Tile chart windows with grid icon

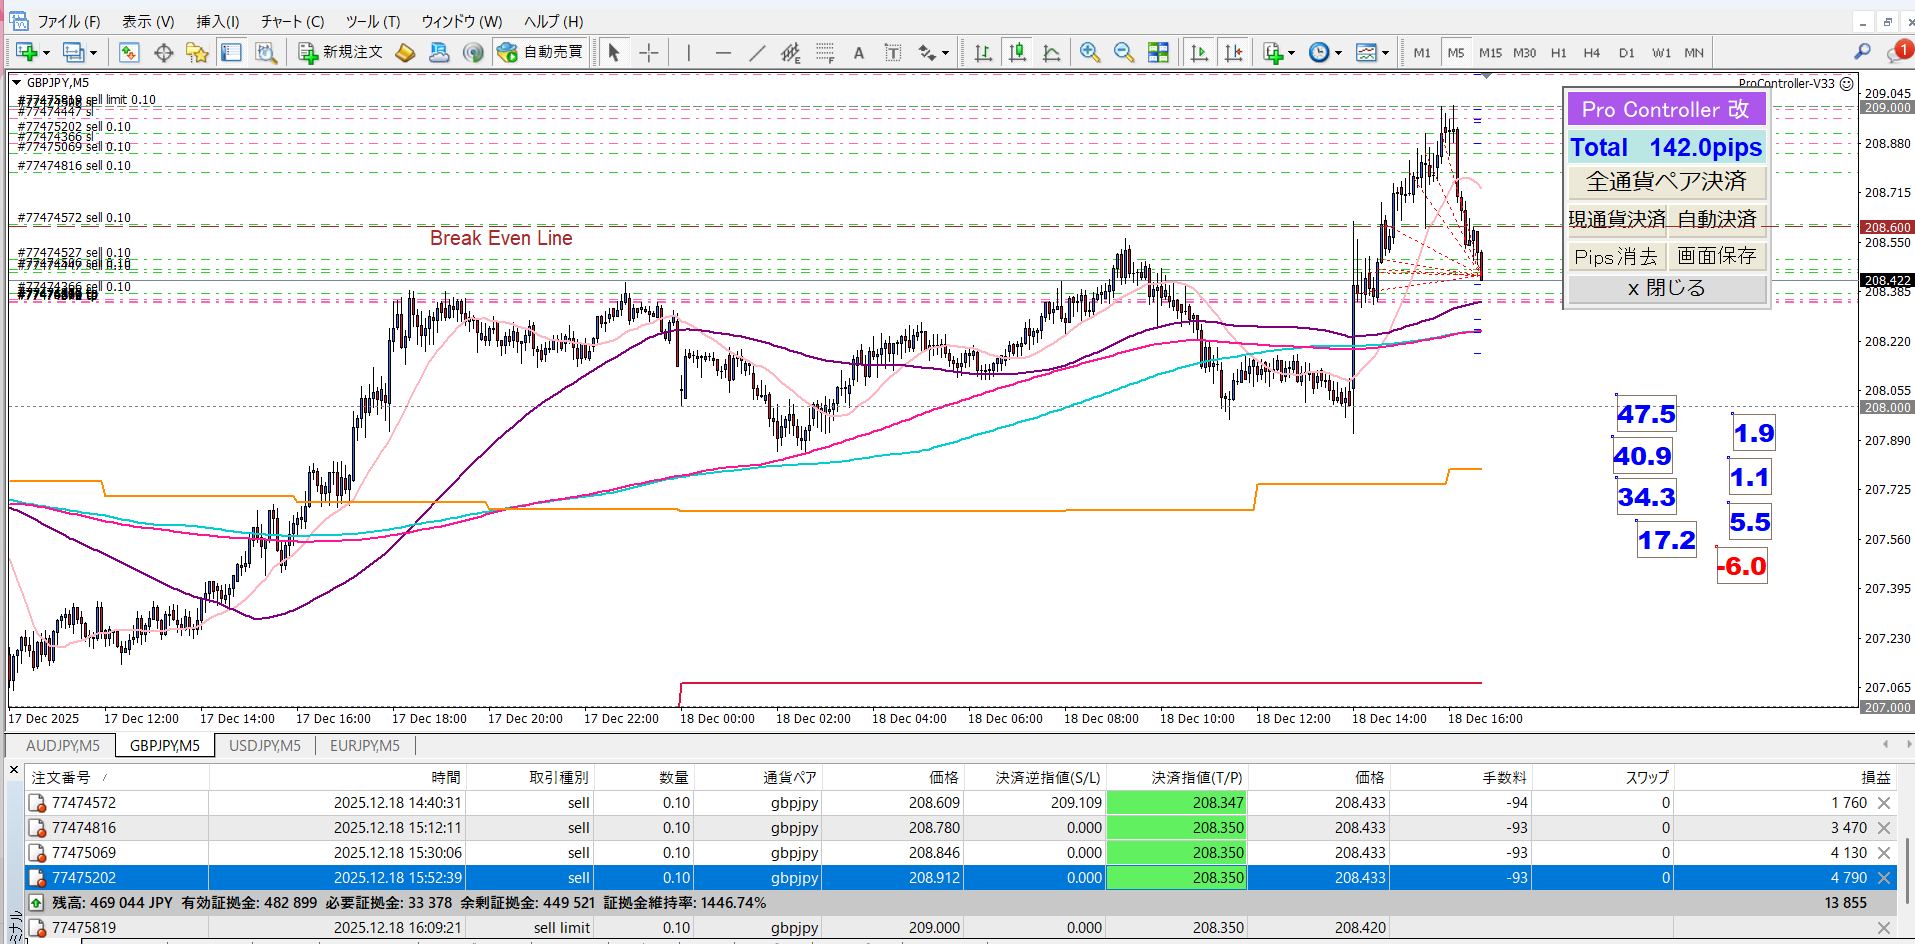point(1158,53)
